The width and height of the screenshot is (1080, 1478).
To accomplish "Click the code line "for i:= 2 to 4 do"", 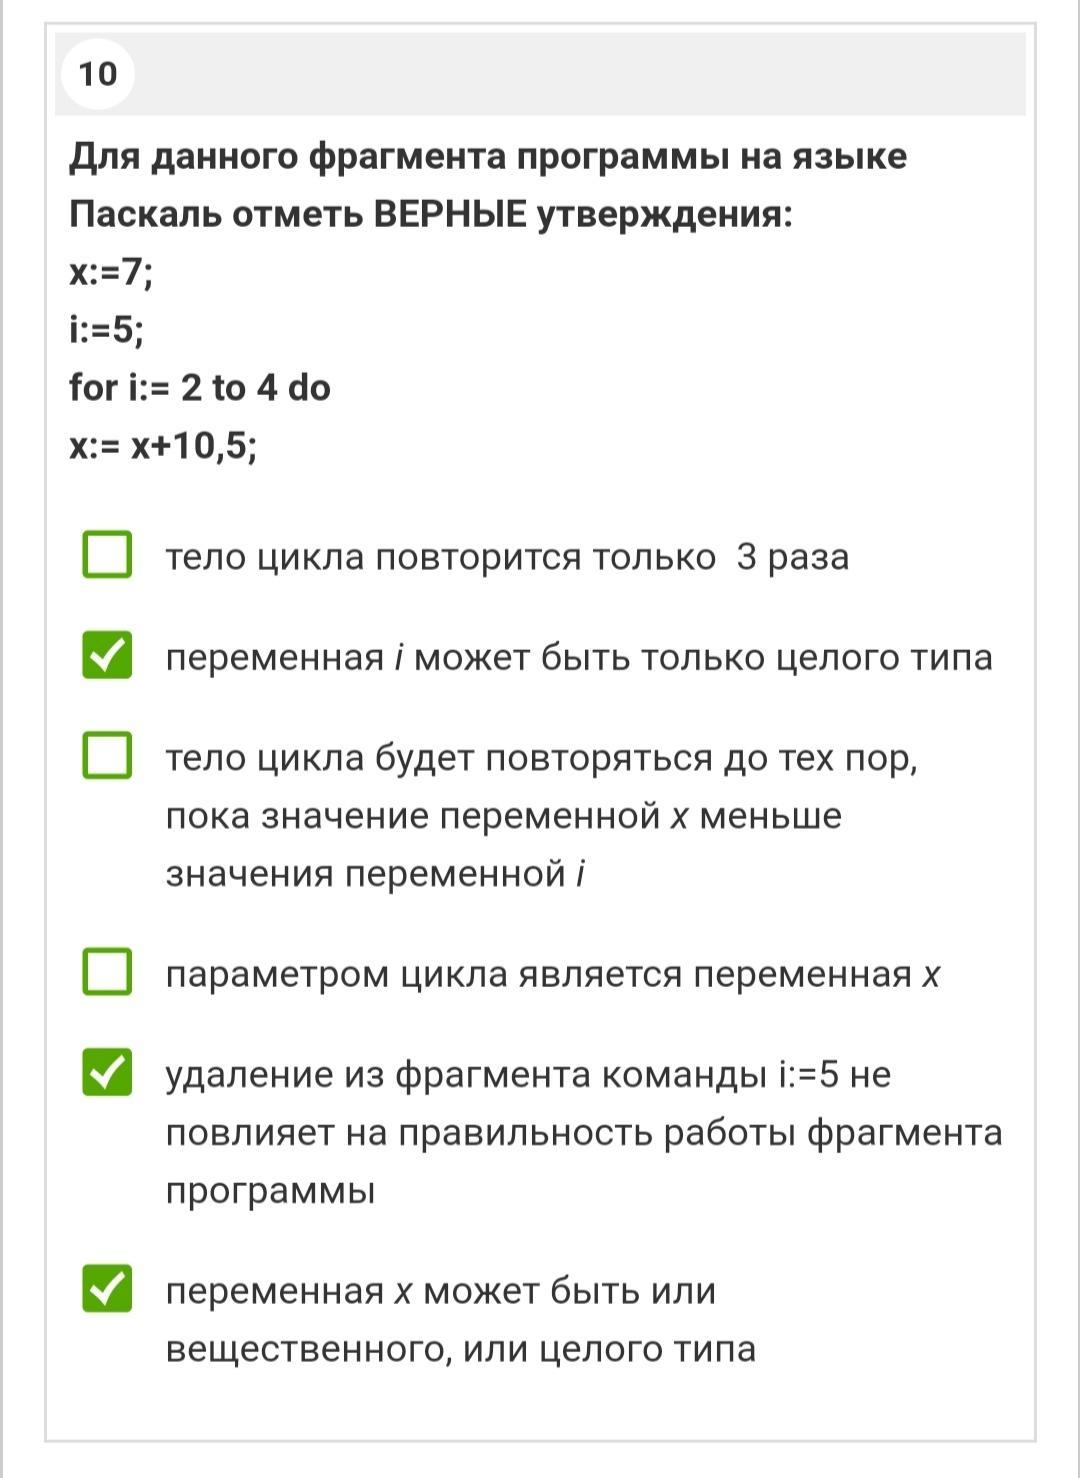I will 200,388.
